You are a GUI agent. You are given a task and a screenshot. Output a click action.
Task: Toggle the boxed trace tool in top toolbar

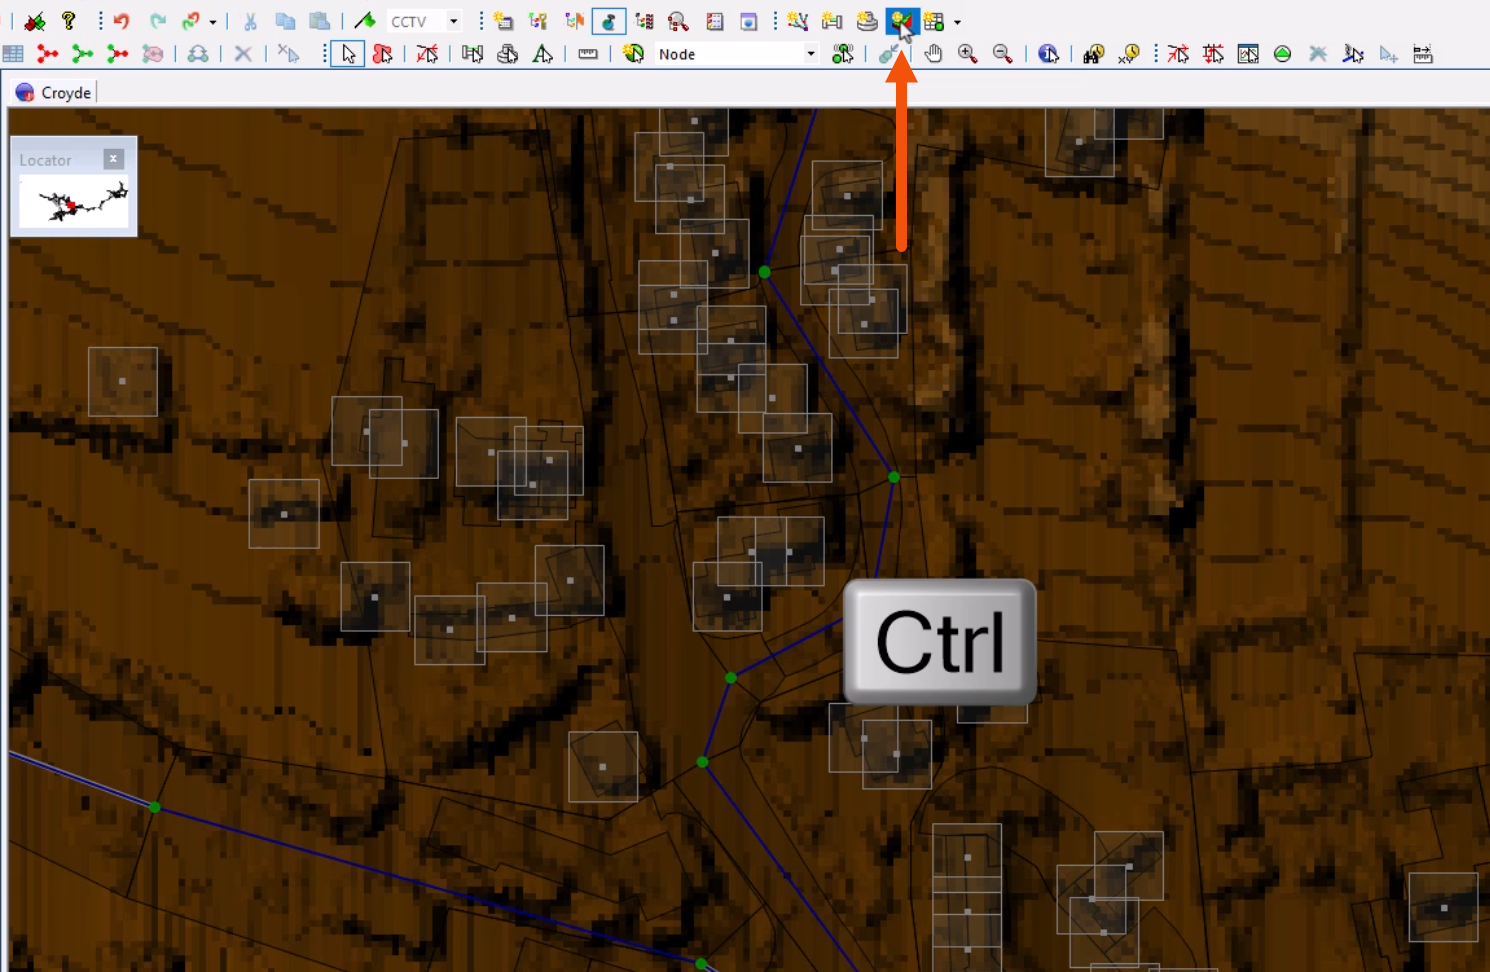(x=608, y=21)
